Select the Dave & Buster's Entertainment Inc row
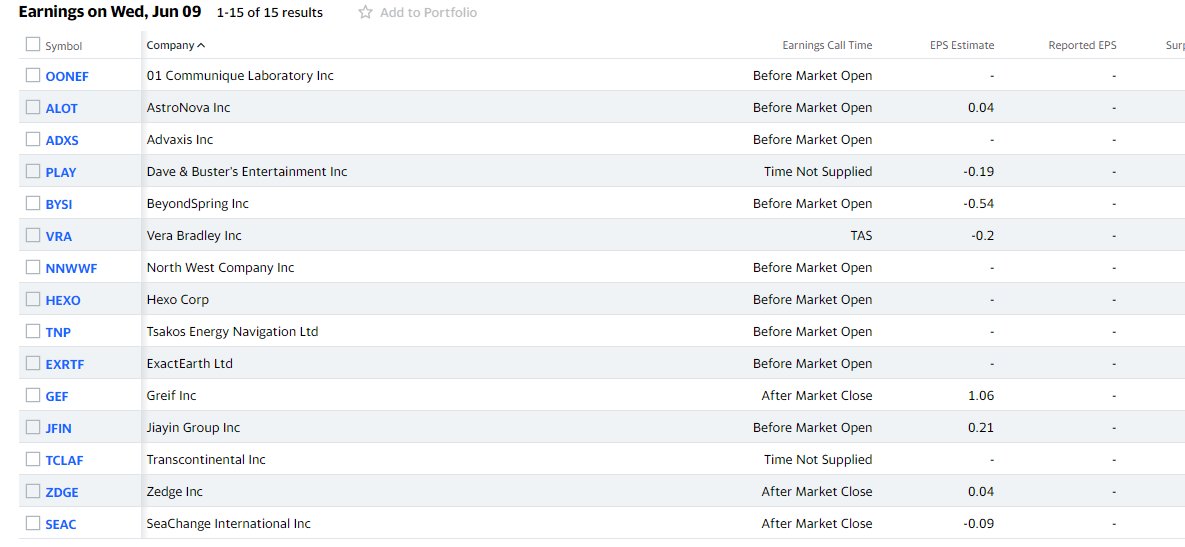The image size is (1185, 547). pyautogui.click(x=602, y=172)
